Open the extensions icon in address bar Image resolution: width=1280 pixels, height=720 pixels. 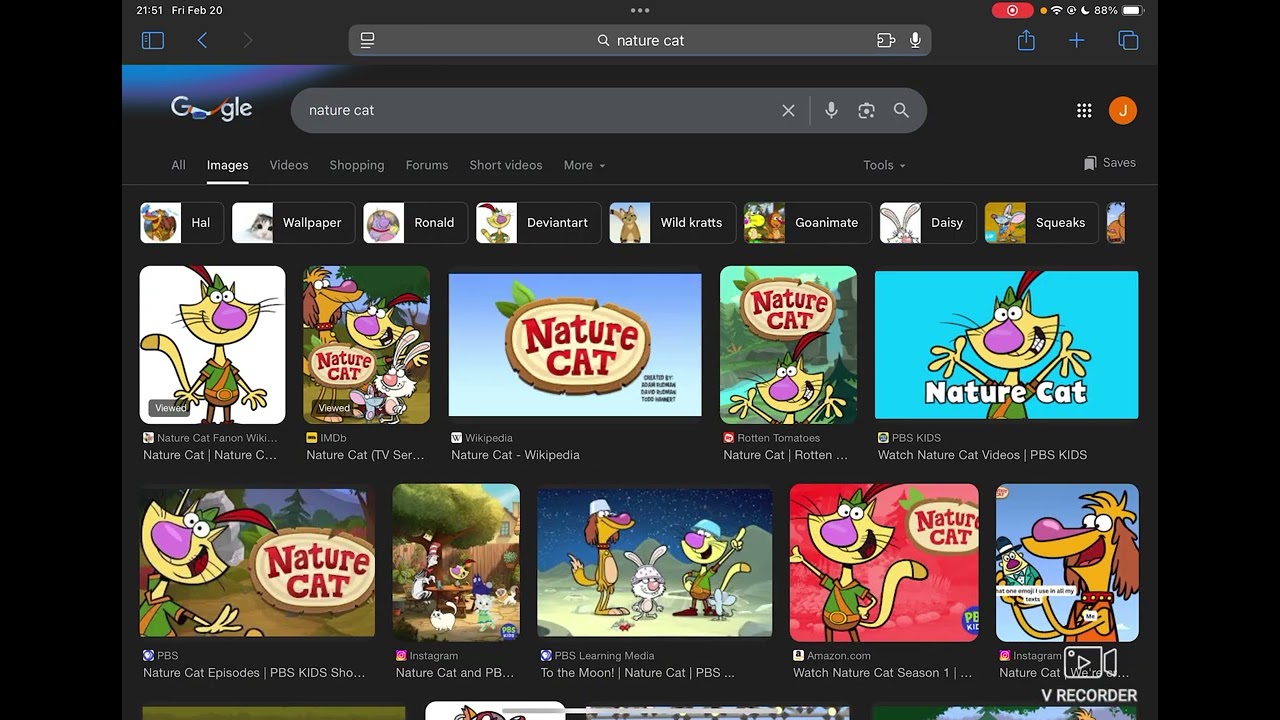885,40
